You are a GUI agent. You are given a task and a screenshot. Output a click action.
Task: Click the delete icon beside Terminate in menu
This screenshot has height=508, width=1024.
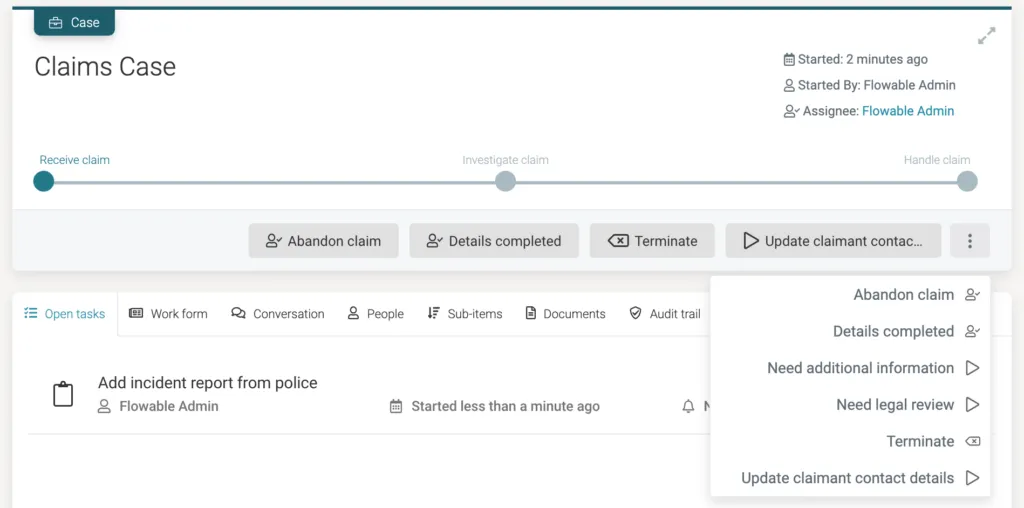click(972, 441)
